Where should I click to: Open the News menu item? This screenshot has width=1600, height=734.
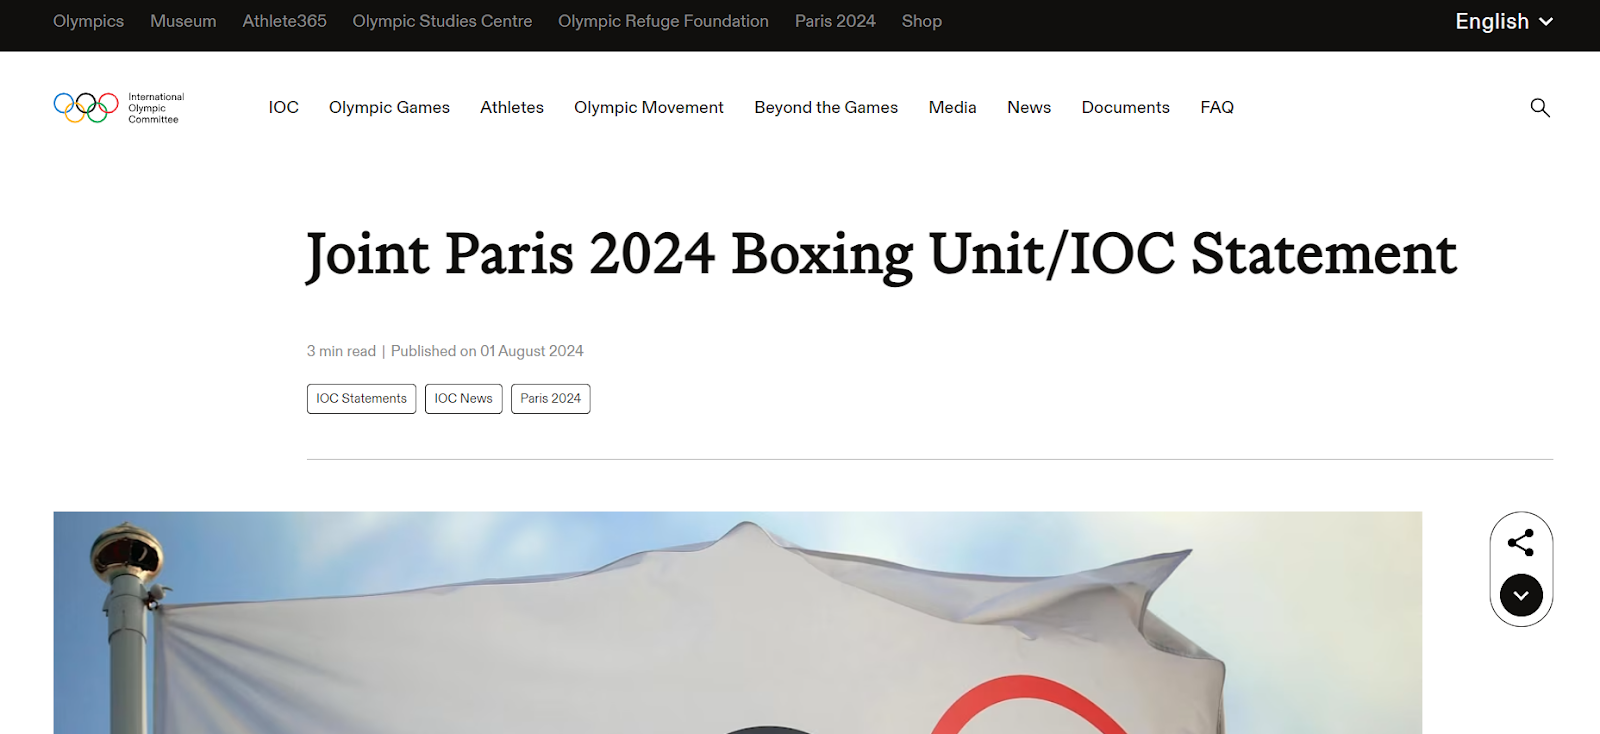pos(1029,107)
